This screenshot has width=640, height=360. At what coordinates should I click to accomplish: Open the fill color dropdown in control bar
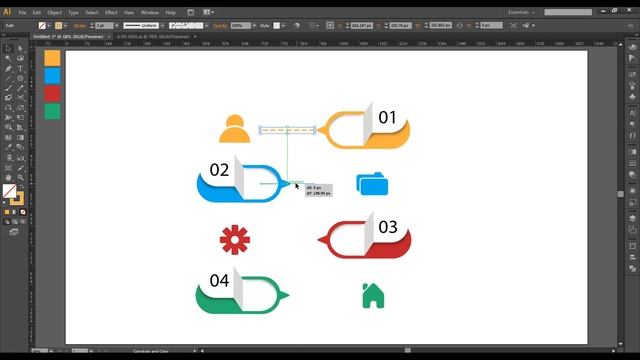(x=49, y=26)
